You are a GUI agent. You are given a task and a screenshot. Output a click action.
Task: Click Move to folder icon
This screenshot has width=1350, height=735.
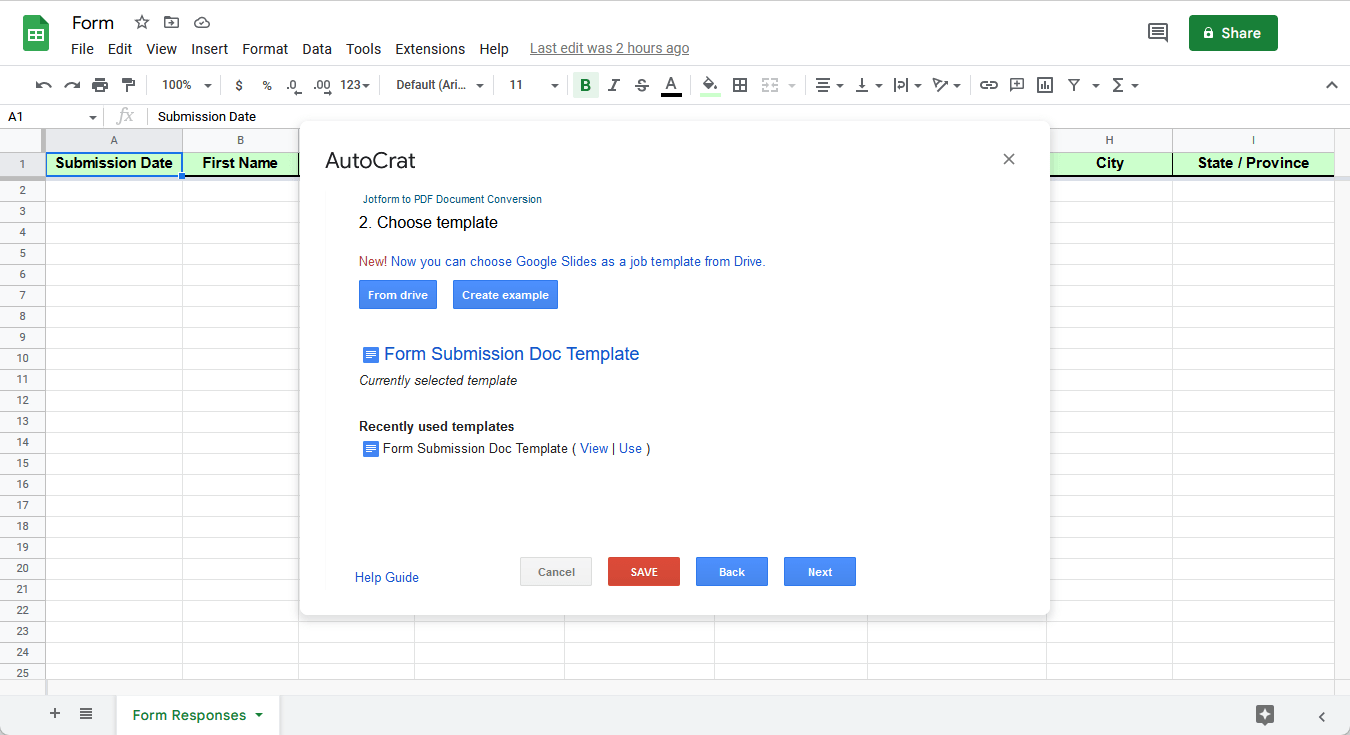(172, 22)
